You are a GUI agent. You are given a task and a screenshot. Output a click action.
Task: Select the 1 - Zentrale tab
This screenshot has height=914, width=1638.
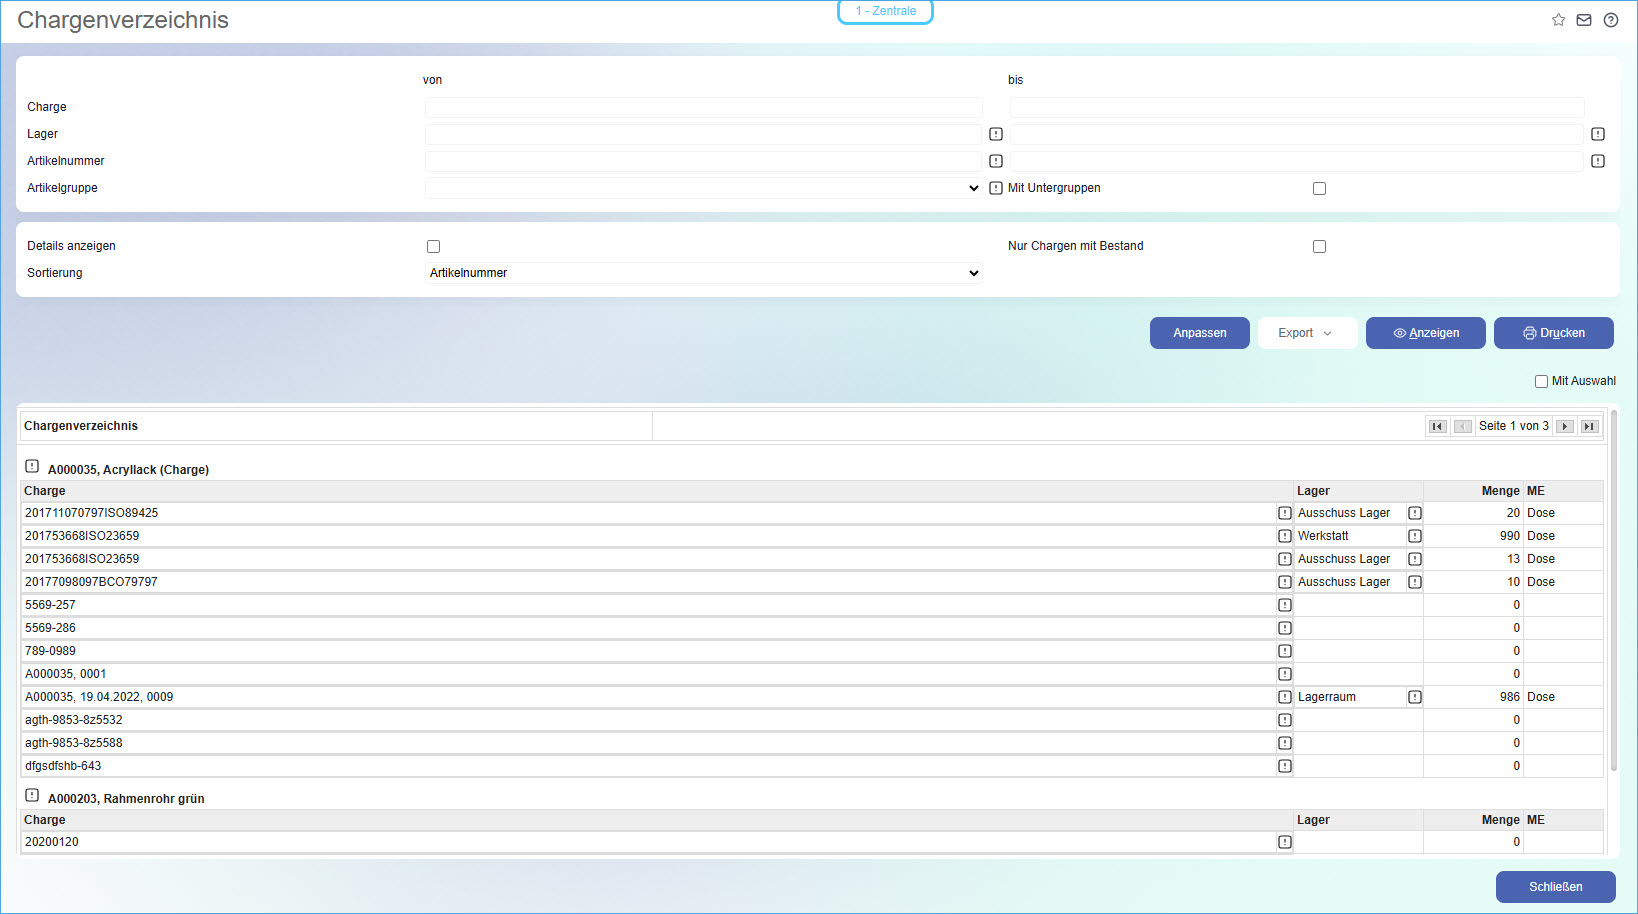pyautogui.click(x=885, y=11)
